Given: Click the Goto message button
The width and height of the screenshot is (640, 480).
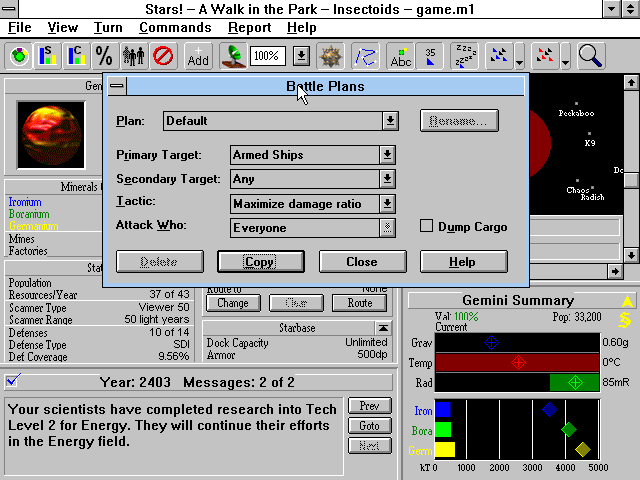Looking at the screenshot, I should (x=370, y=426).
